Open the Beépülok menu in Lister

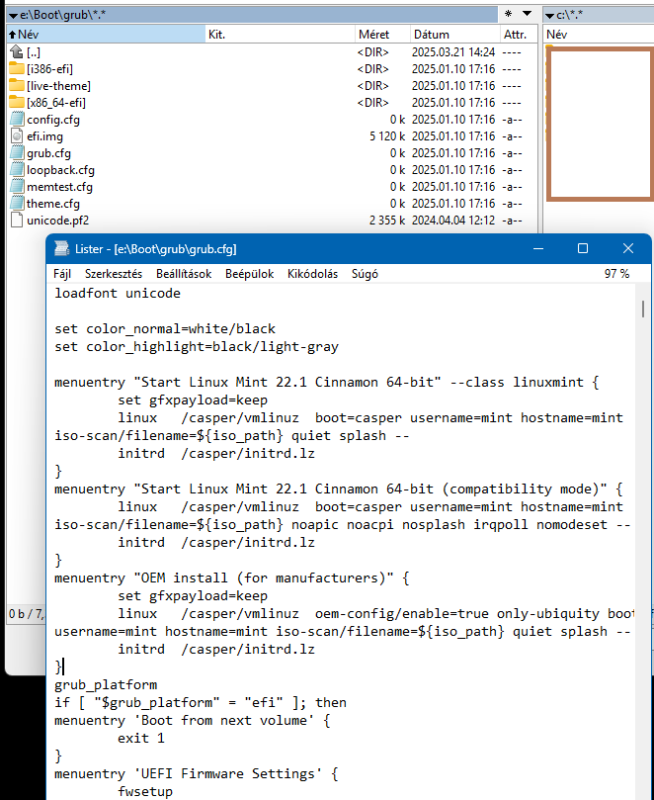pos(249,274)
